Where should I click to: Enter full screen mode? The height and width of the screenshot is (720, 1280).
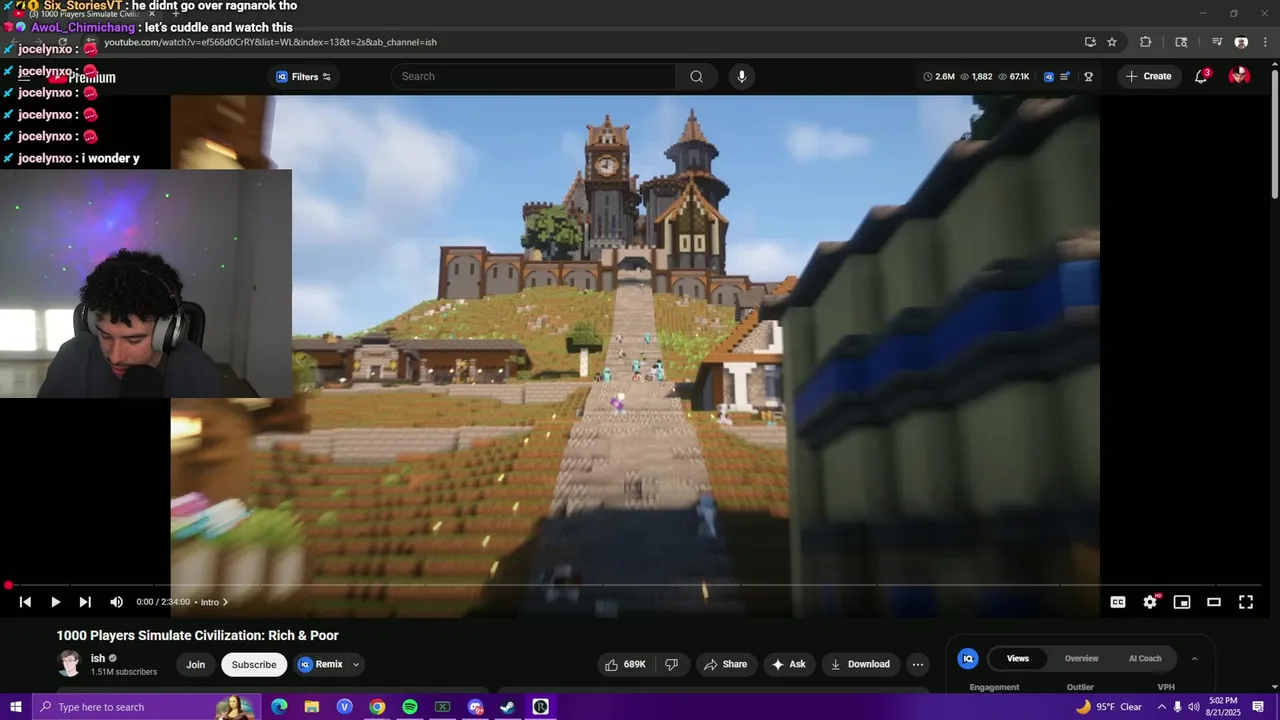pos(1246,602)
